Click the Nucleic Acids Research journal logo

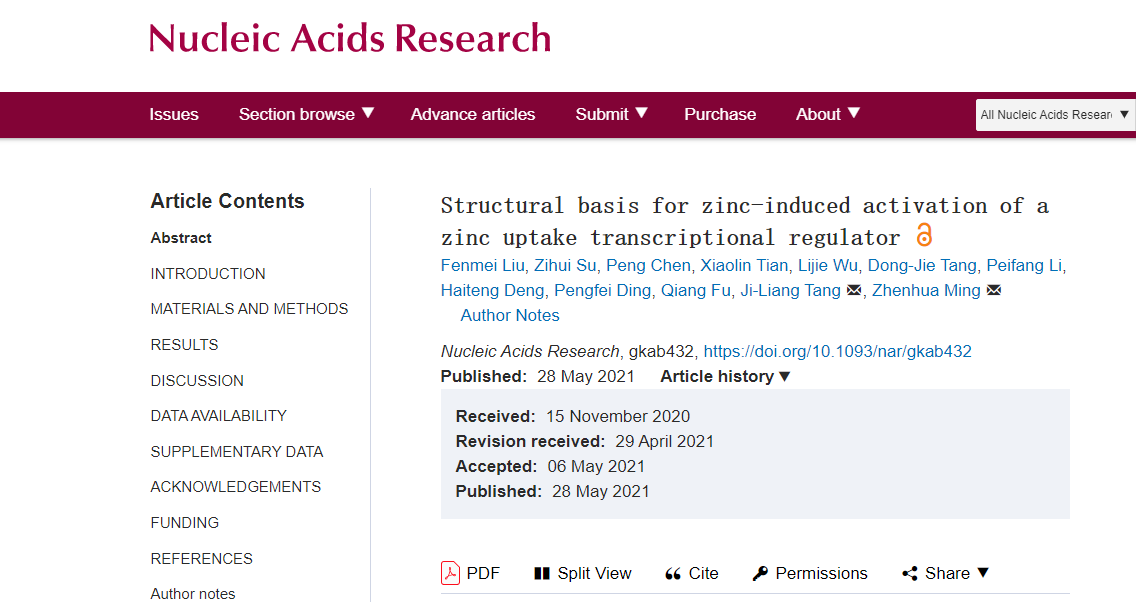tap(350, 38)
